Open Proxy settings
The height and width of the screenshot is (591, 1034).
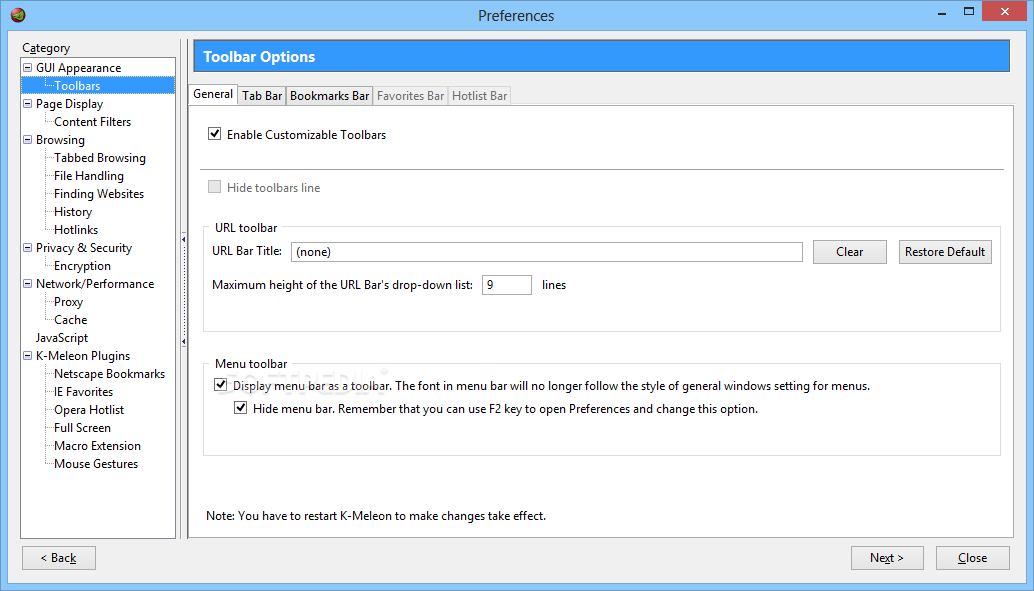69,301
